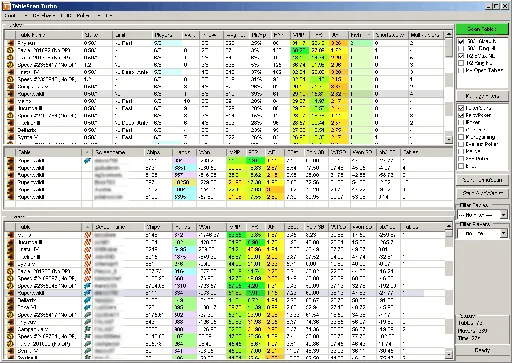Toggle the Re-Open Tables checkbox

point(461,70)
